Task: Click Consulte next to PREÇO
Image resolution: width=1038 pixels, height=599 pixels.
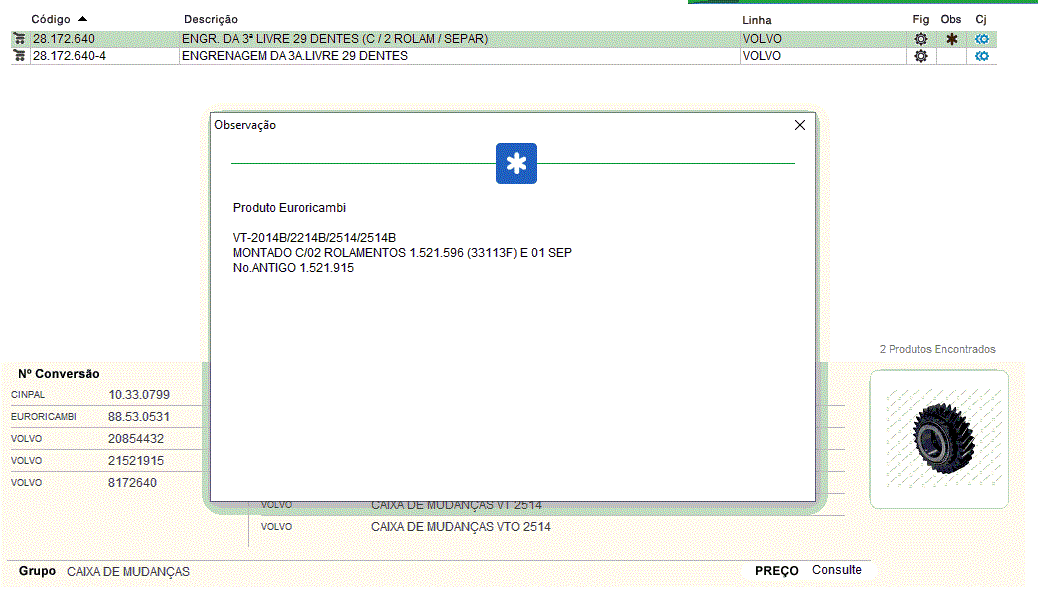Action: coord(836,570)
